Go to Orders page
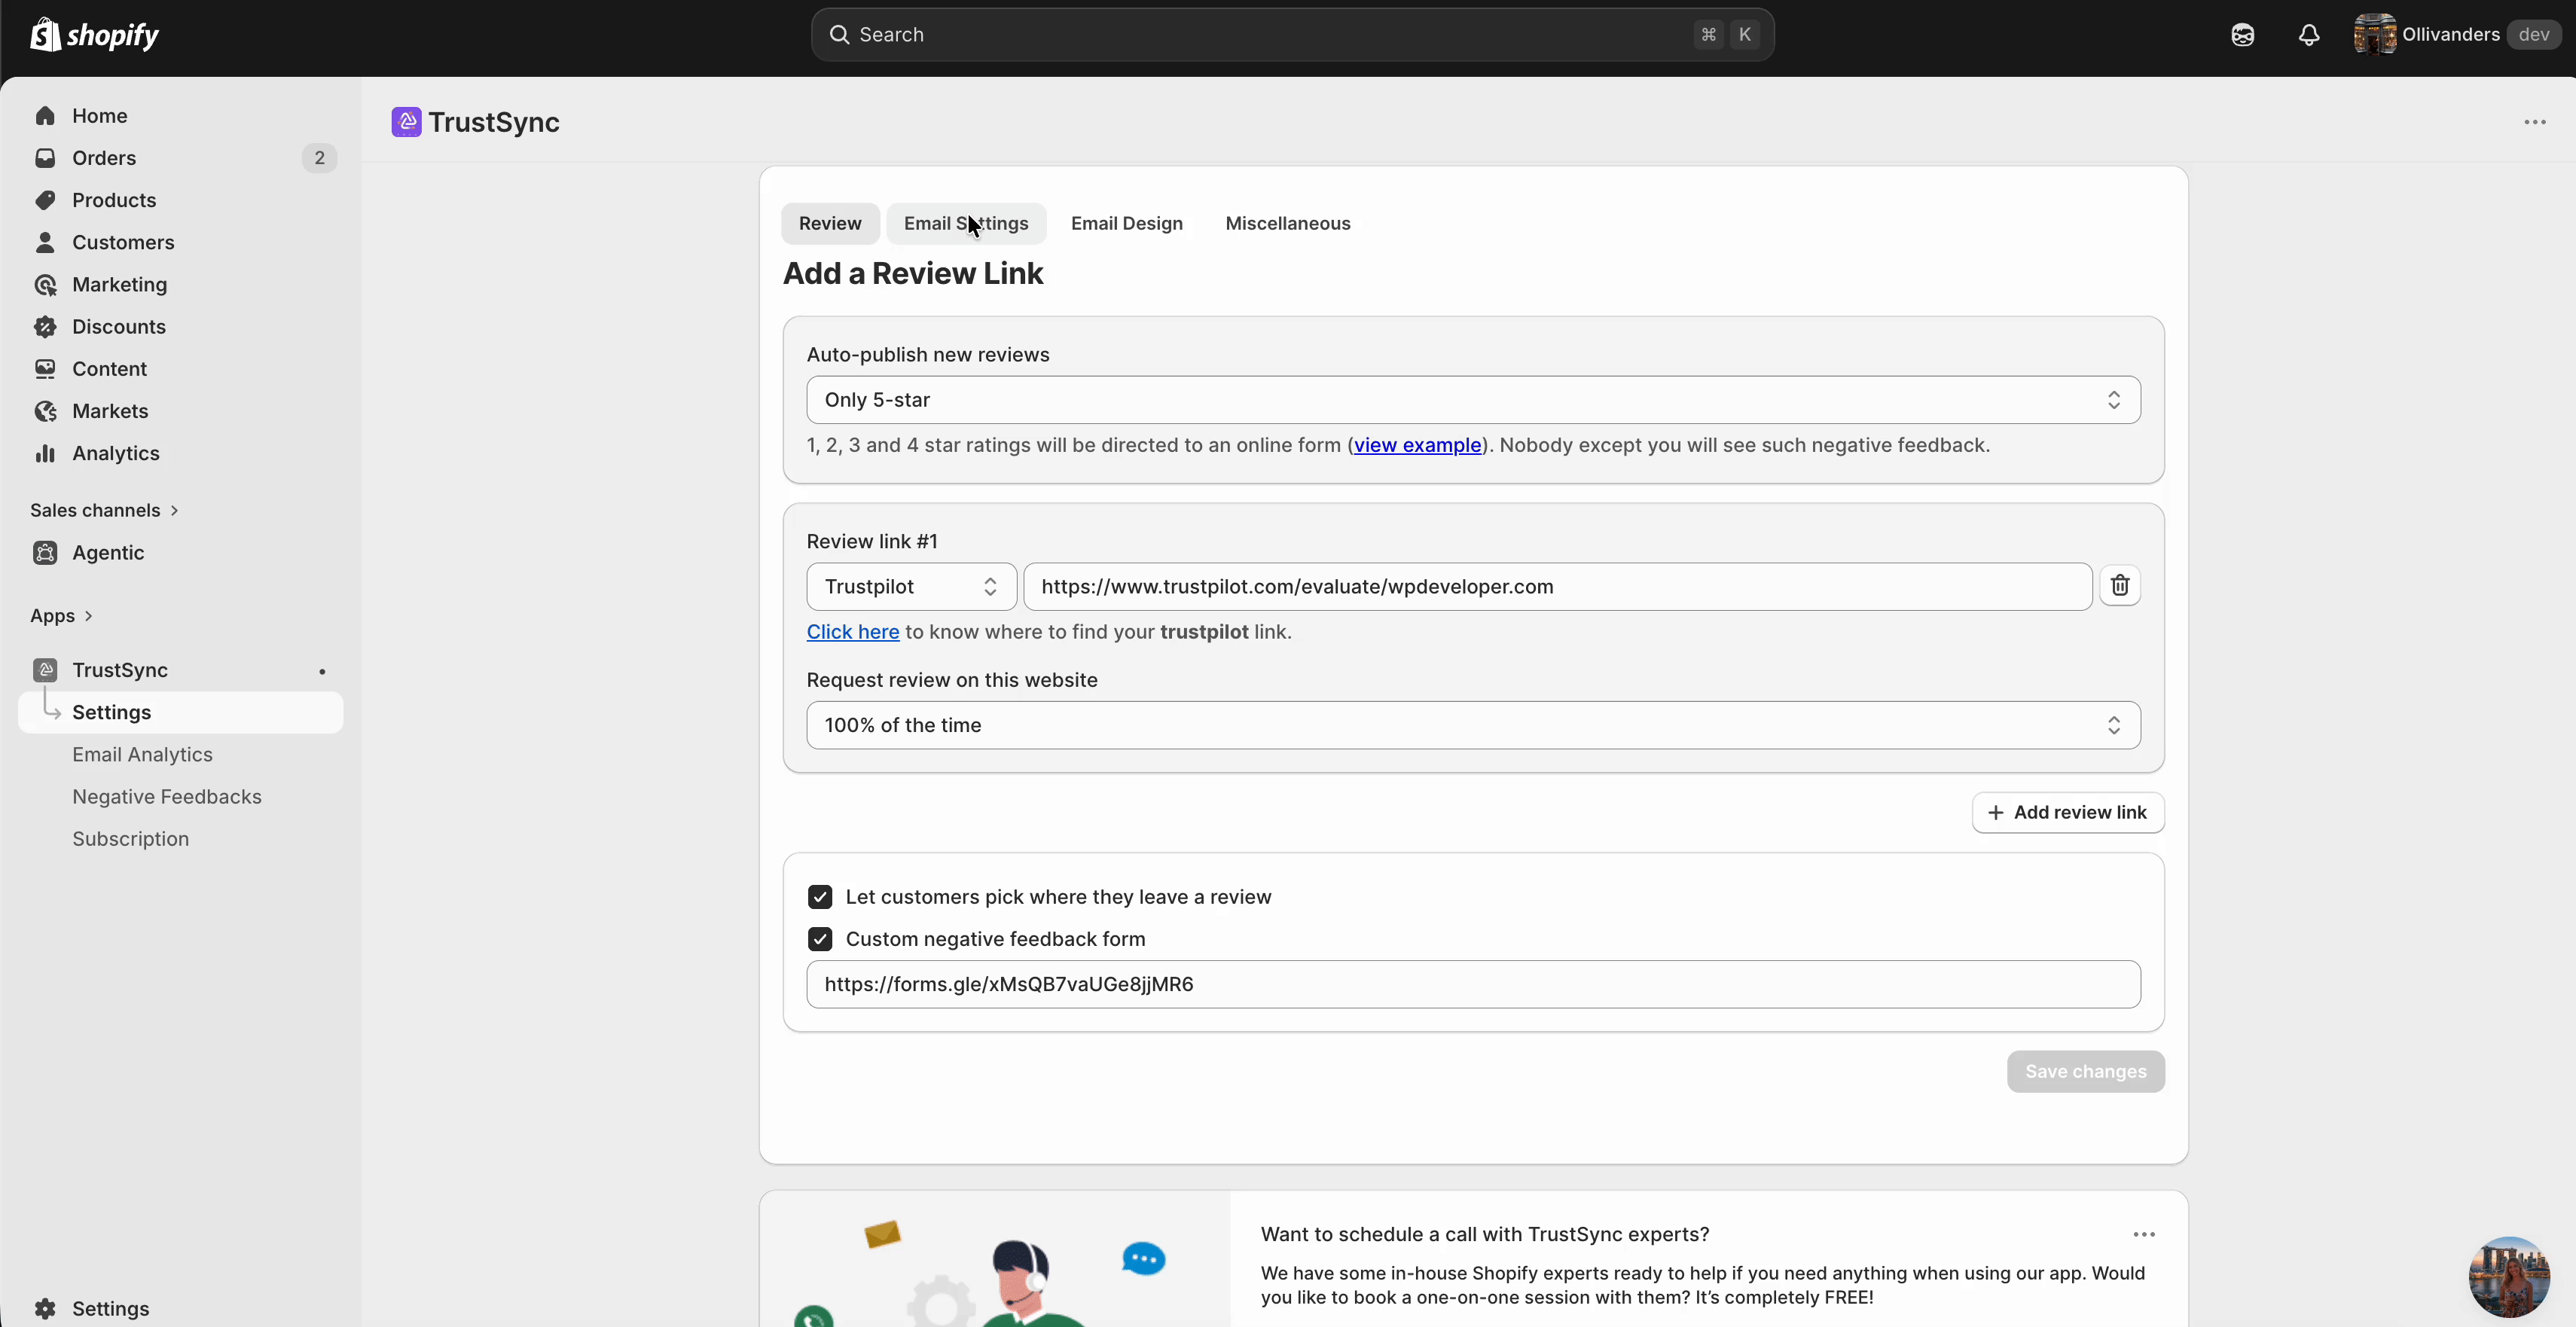This screenshot has height=1327, width=2576. (104, 158)
